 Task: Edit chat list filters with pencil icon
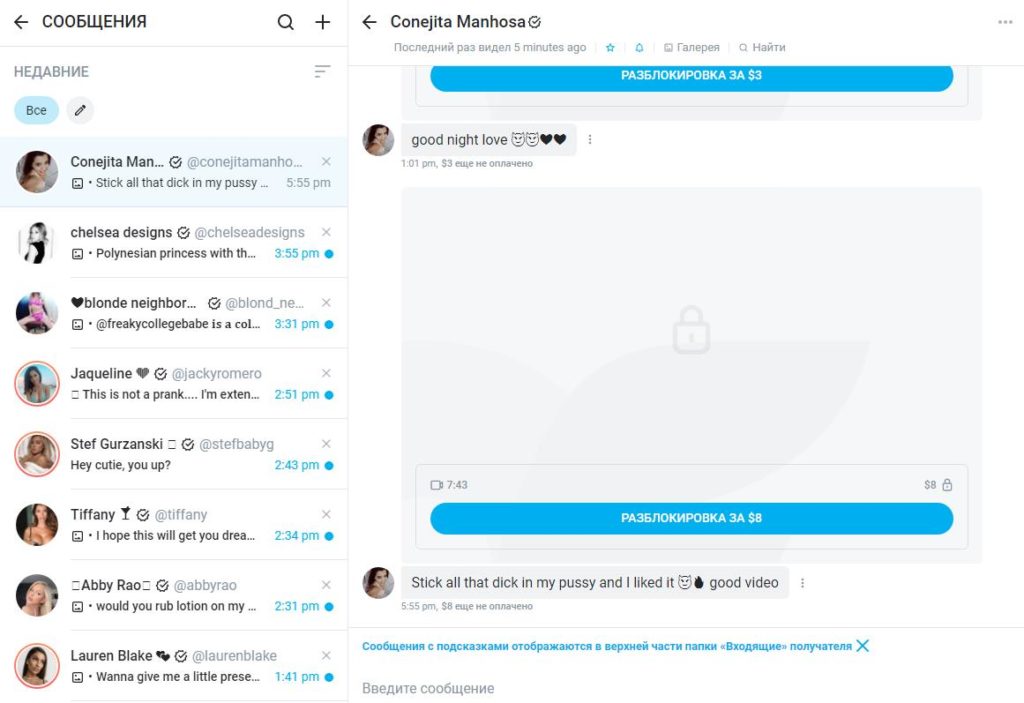[80, 110]
